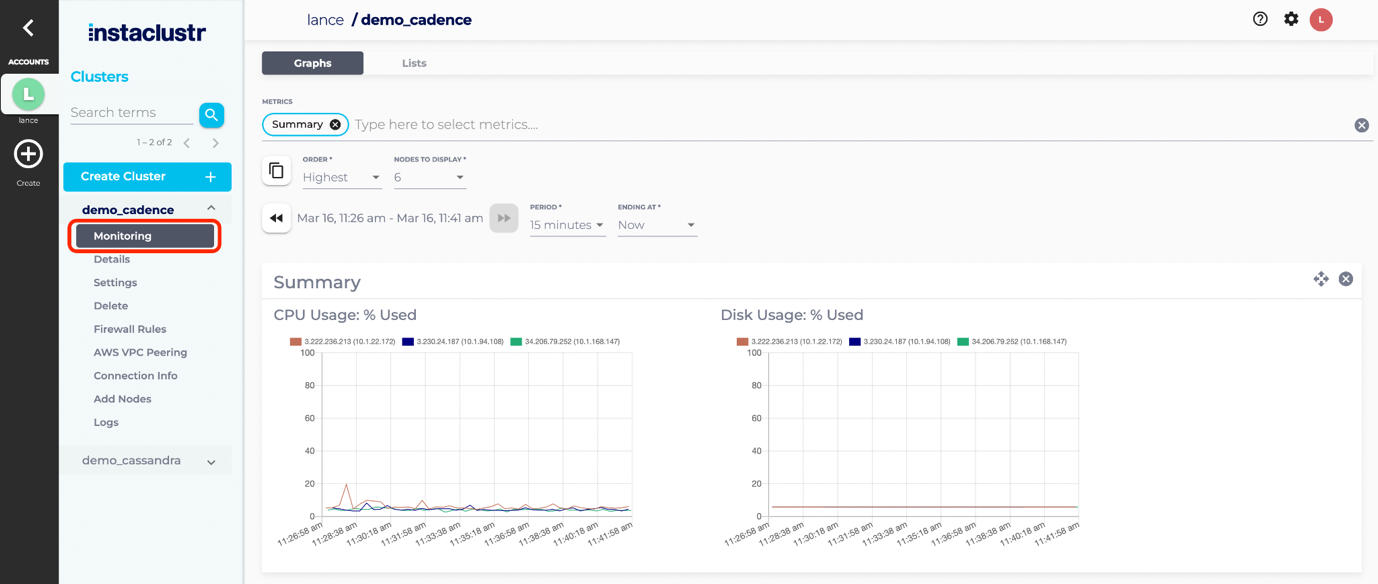Click the Create plus icon in sidebar
The height and width of the screenshot is (584, 1378).
coord(28,154)
